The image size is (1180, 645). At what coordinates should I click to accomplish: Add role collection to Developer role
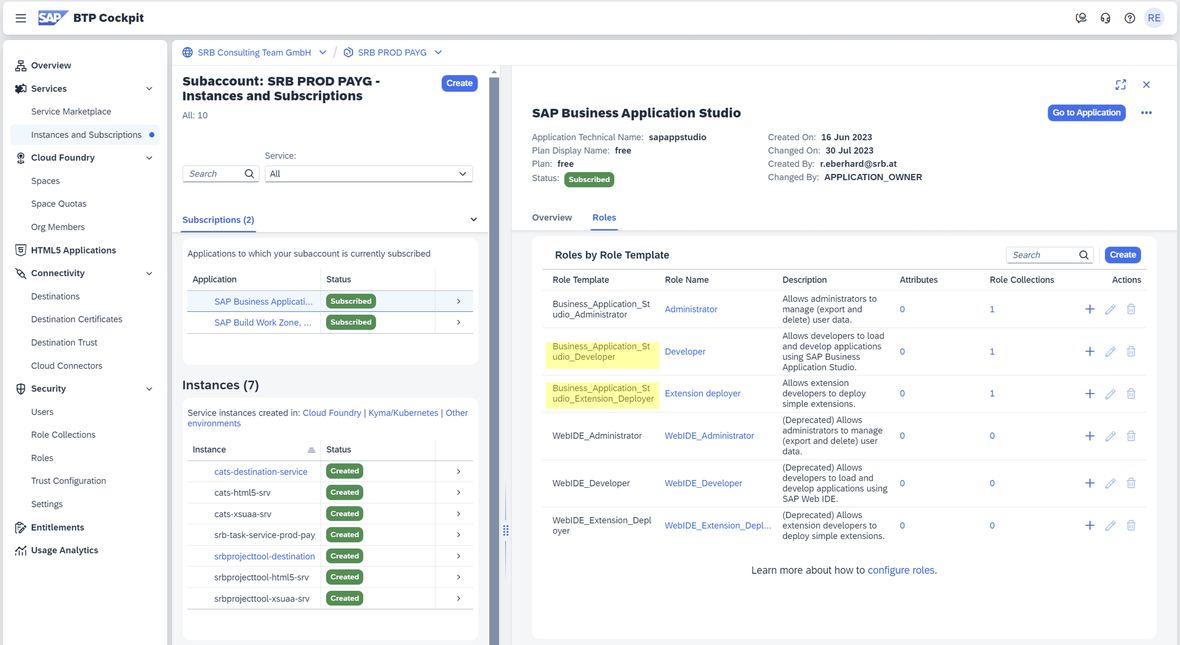click(x=1089, y=351)
